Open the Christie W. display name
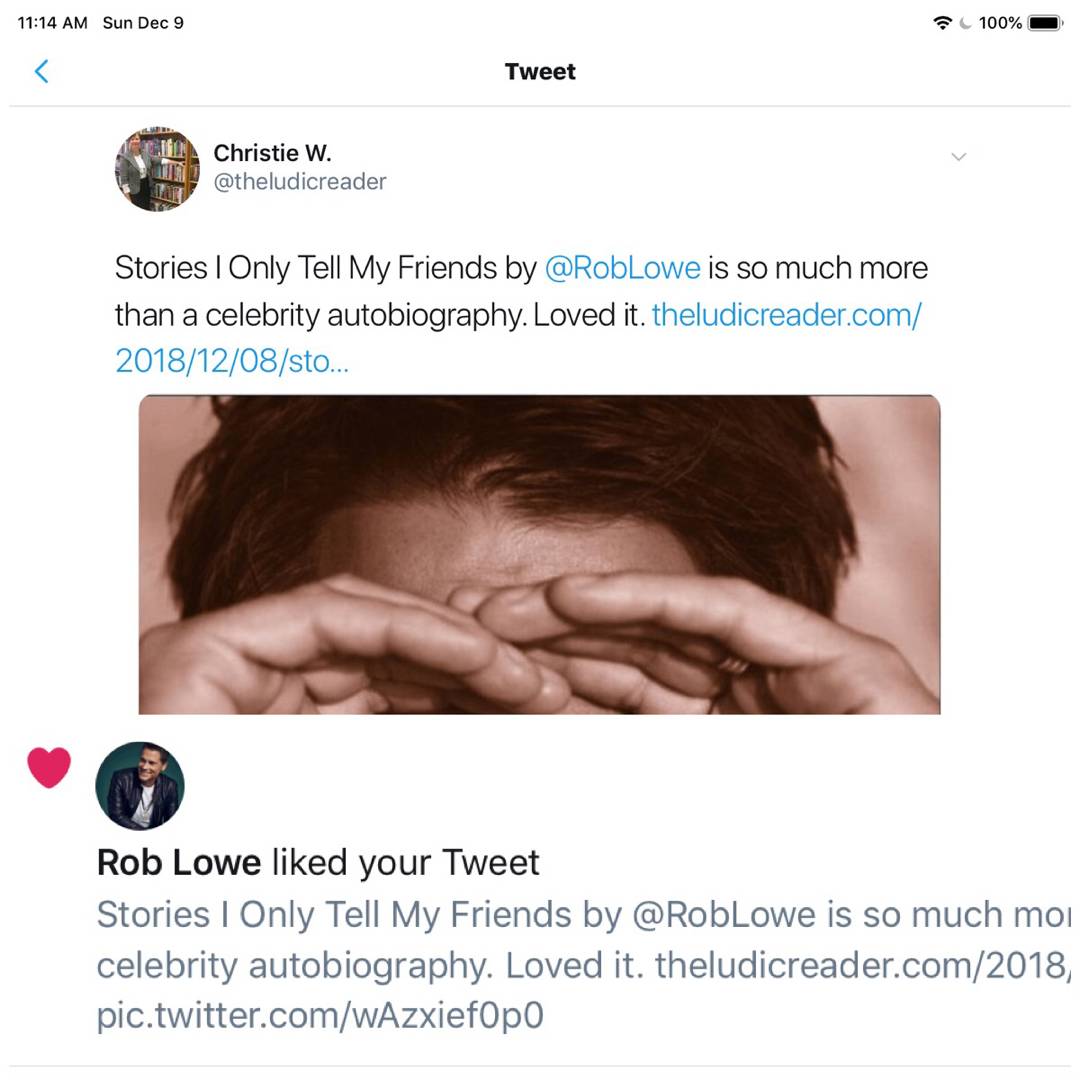 click(272, 153)
